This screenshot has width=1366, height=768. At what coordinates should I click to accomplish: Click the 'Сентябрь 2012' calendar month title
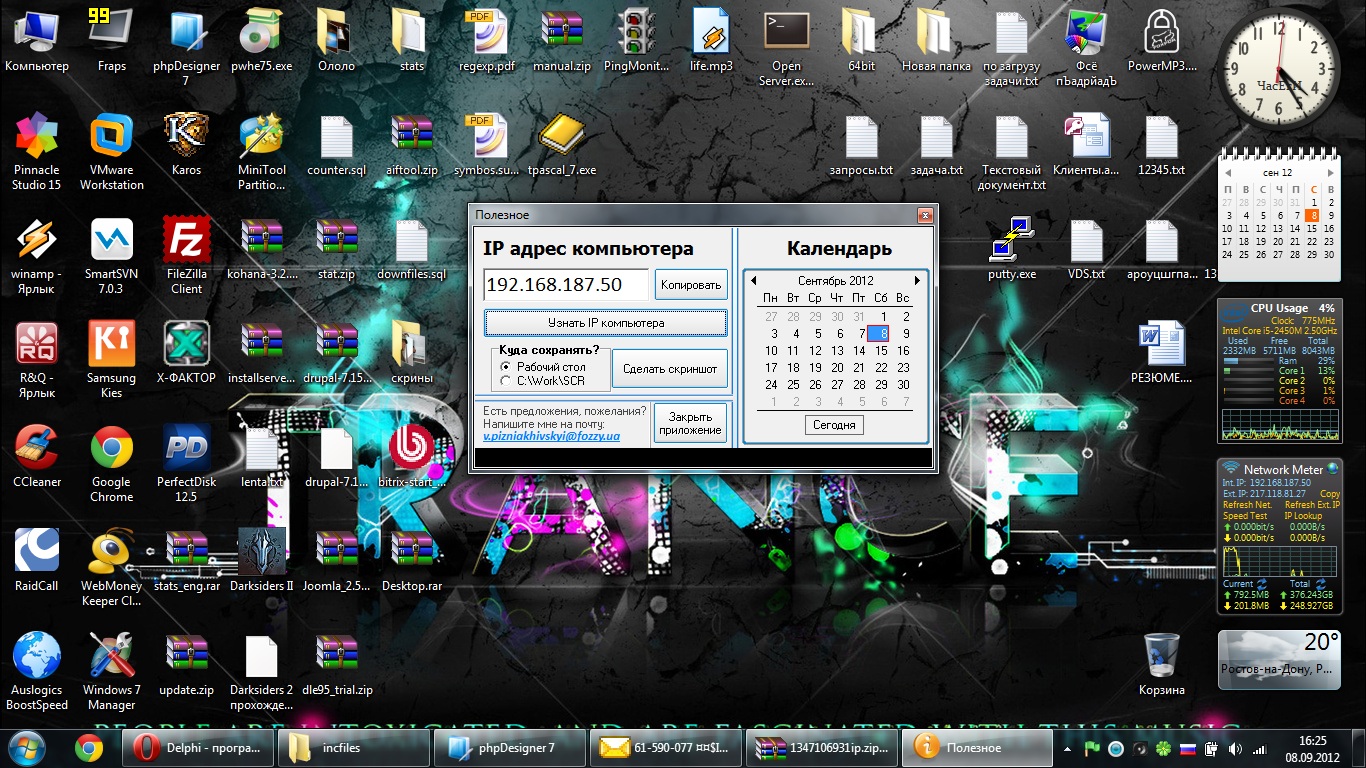click(835, 281)
